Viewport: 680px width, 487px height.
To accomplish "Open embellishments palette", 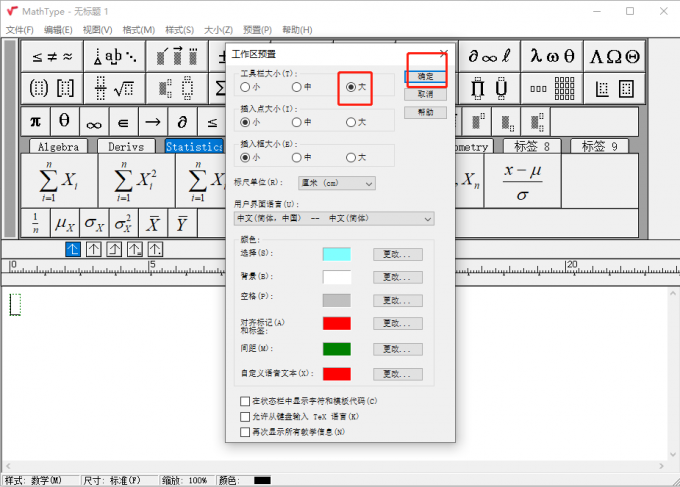I will (x=177, y=56).
